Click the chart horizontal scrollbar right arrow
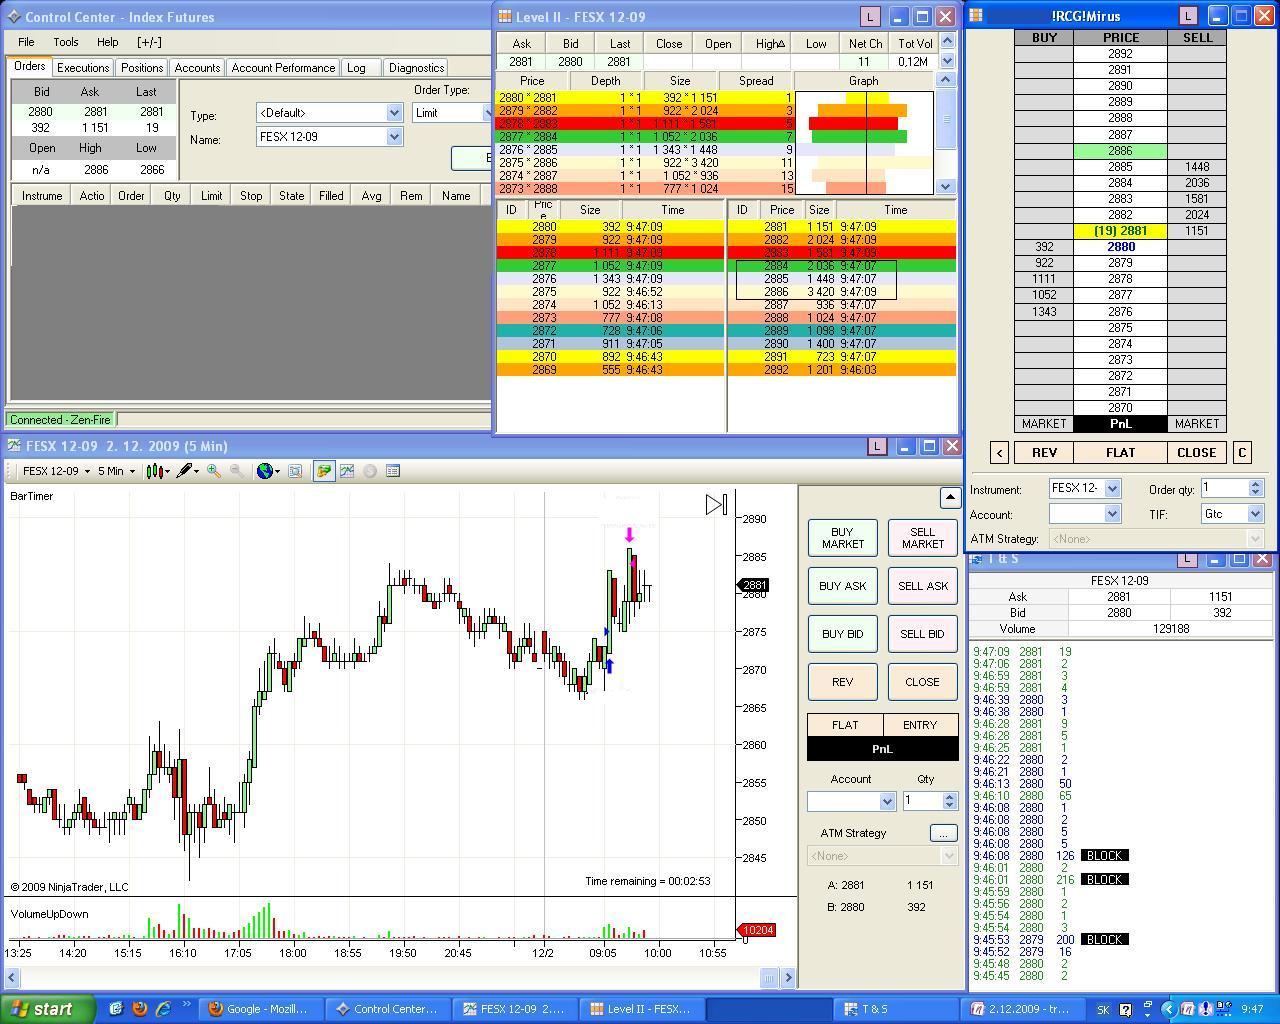The height and width of the screenshot is (1024, 1280). 788,978
